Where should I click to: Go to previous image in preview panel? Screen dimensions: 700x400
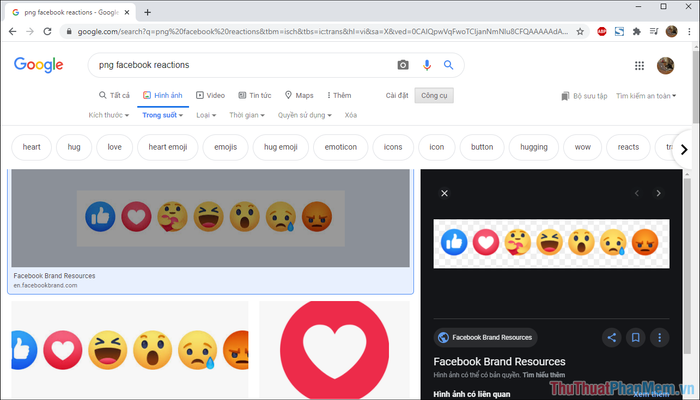[x=637, y=193]
